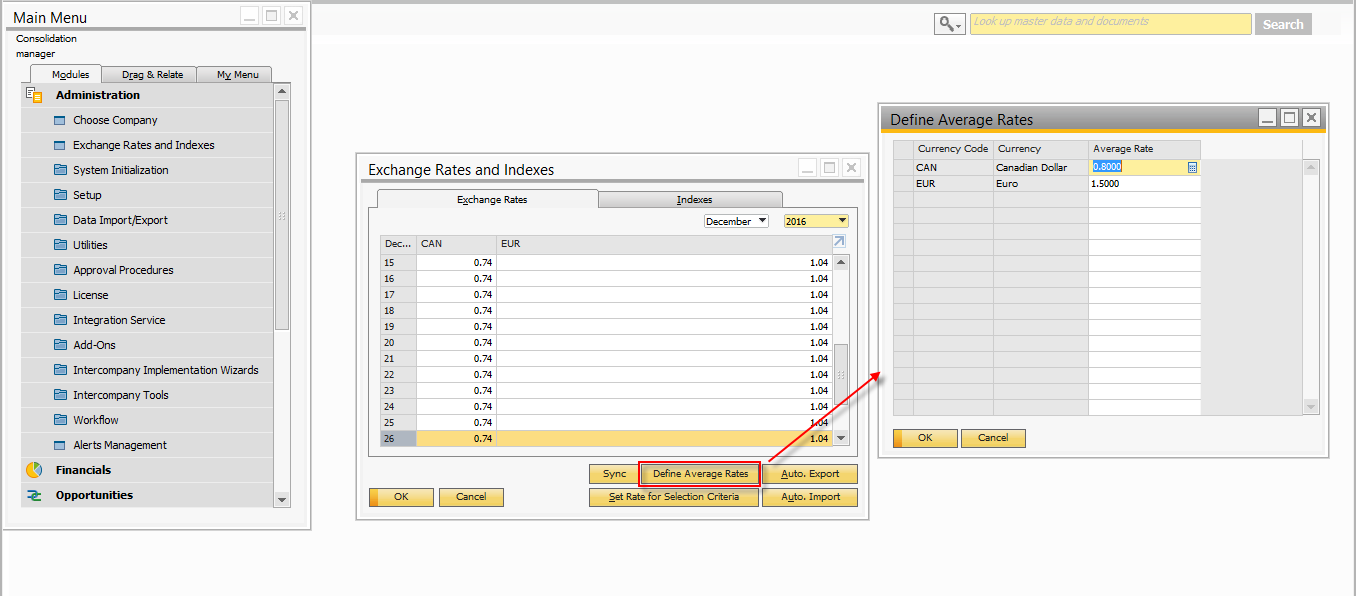This screenshot has width=1356, height=596.
Task: Click Set Rate for Selection Criteria
Action: [674, 497]
